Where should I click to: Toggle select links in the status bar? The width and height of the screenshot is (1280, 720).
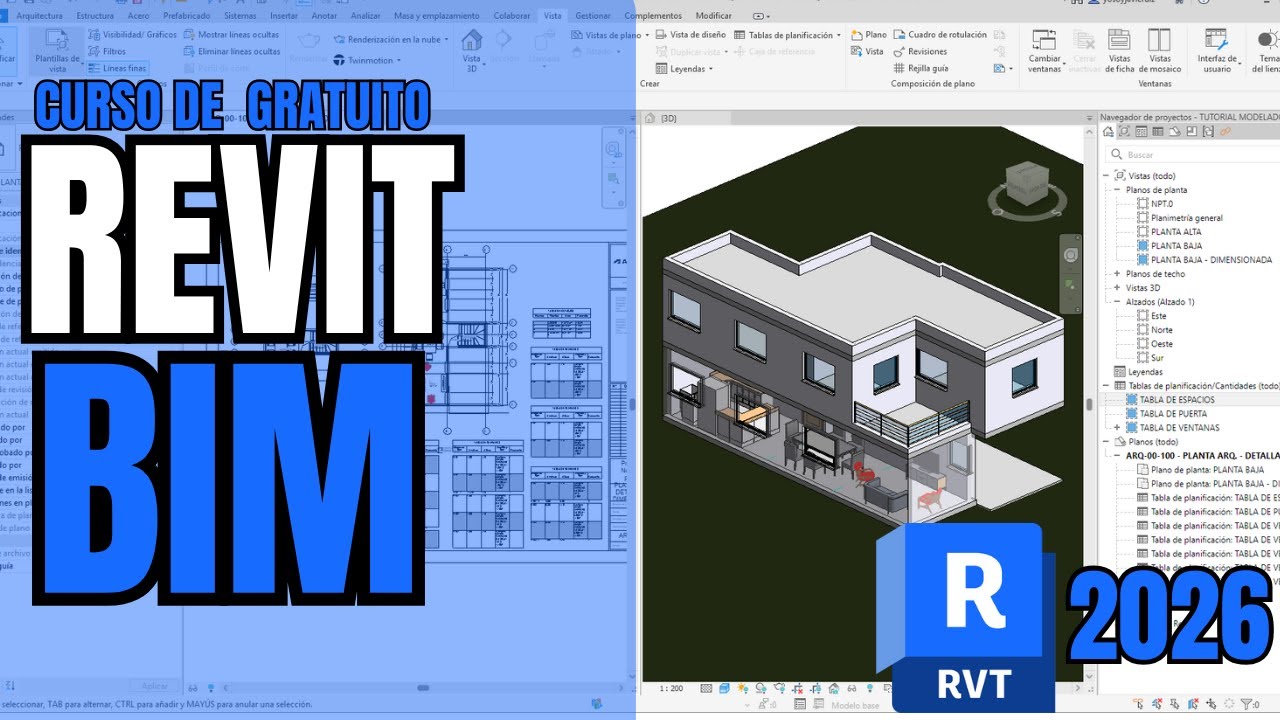[x=1139, y=706]
